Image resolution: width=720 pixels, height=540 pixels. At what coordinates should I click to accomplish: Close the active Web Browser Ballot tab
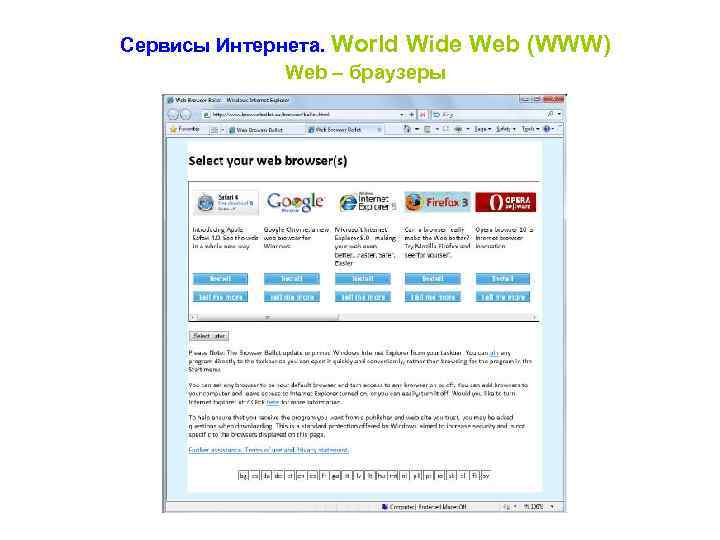[379, 130]
